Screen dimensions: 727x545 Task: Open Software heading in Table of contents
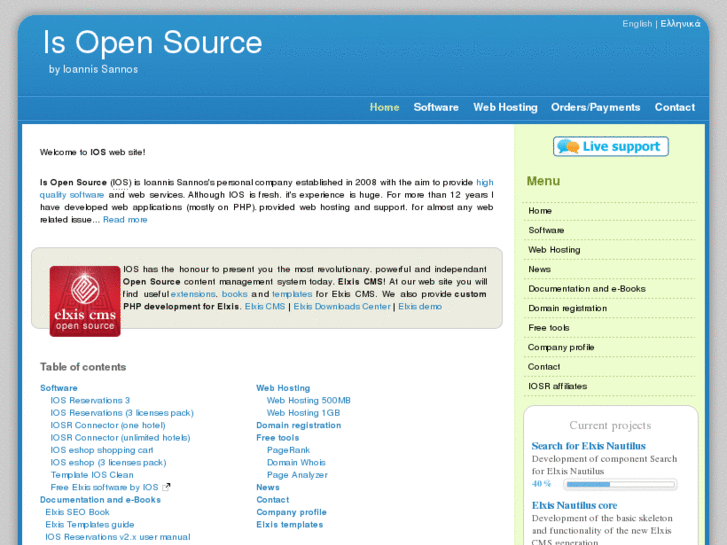[59, 388]
